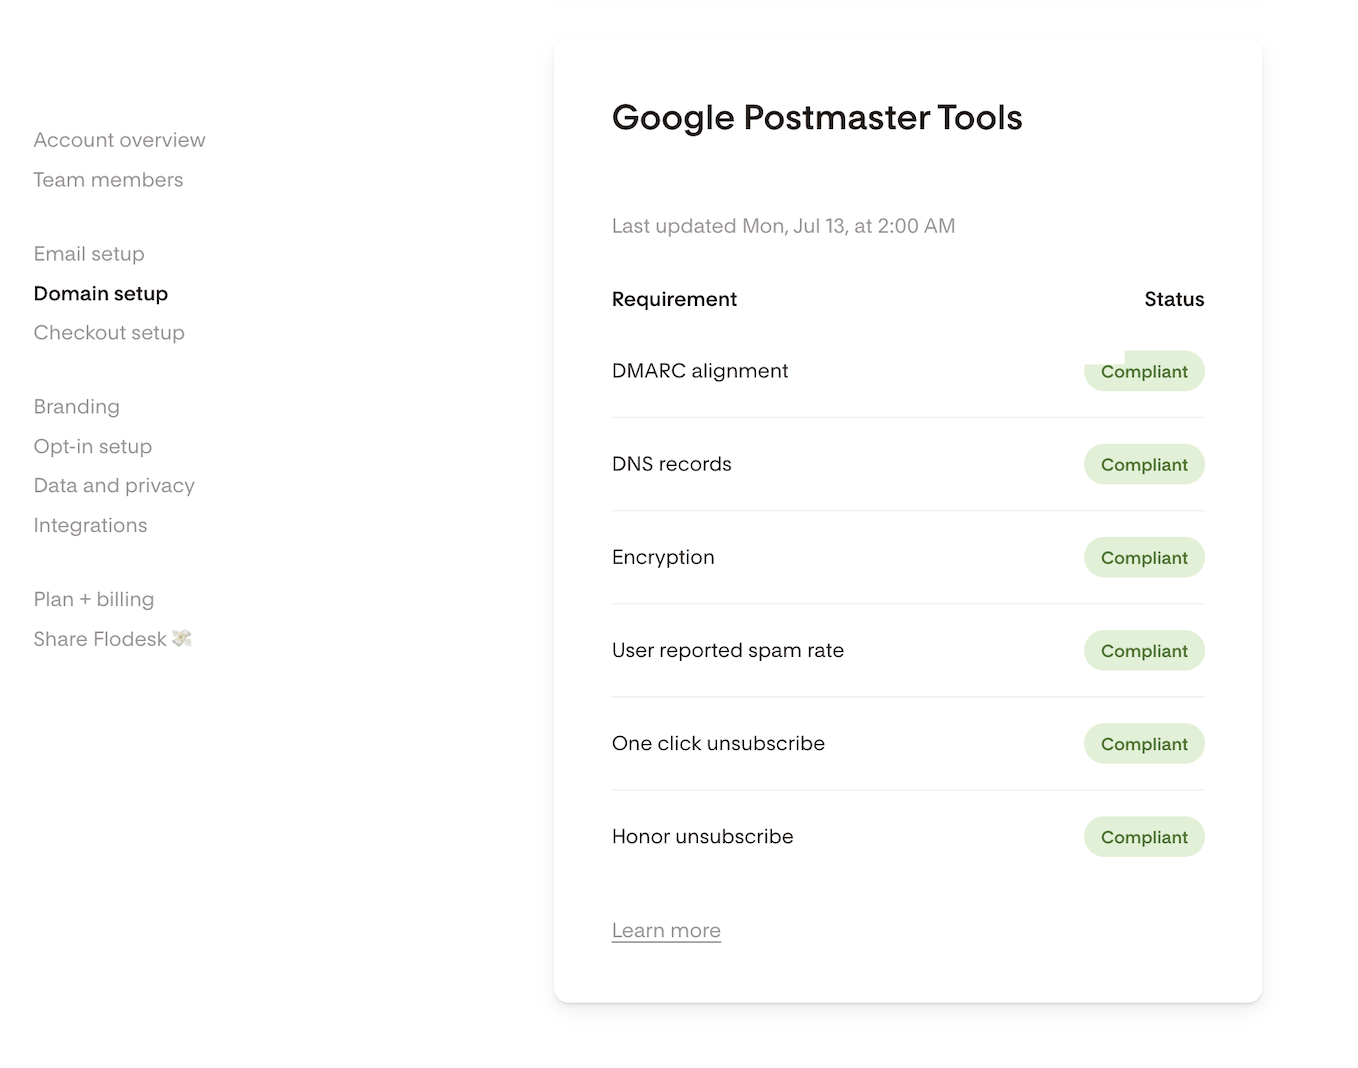Open Plan + billing settings

click(94, 599)
